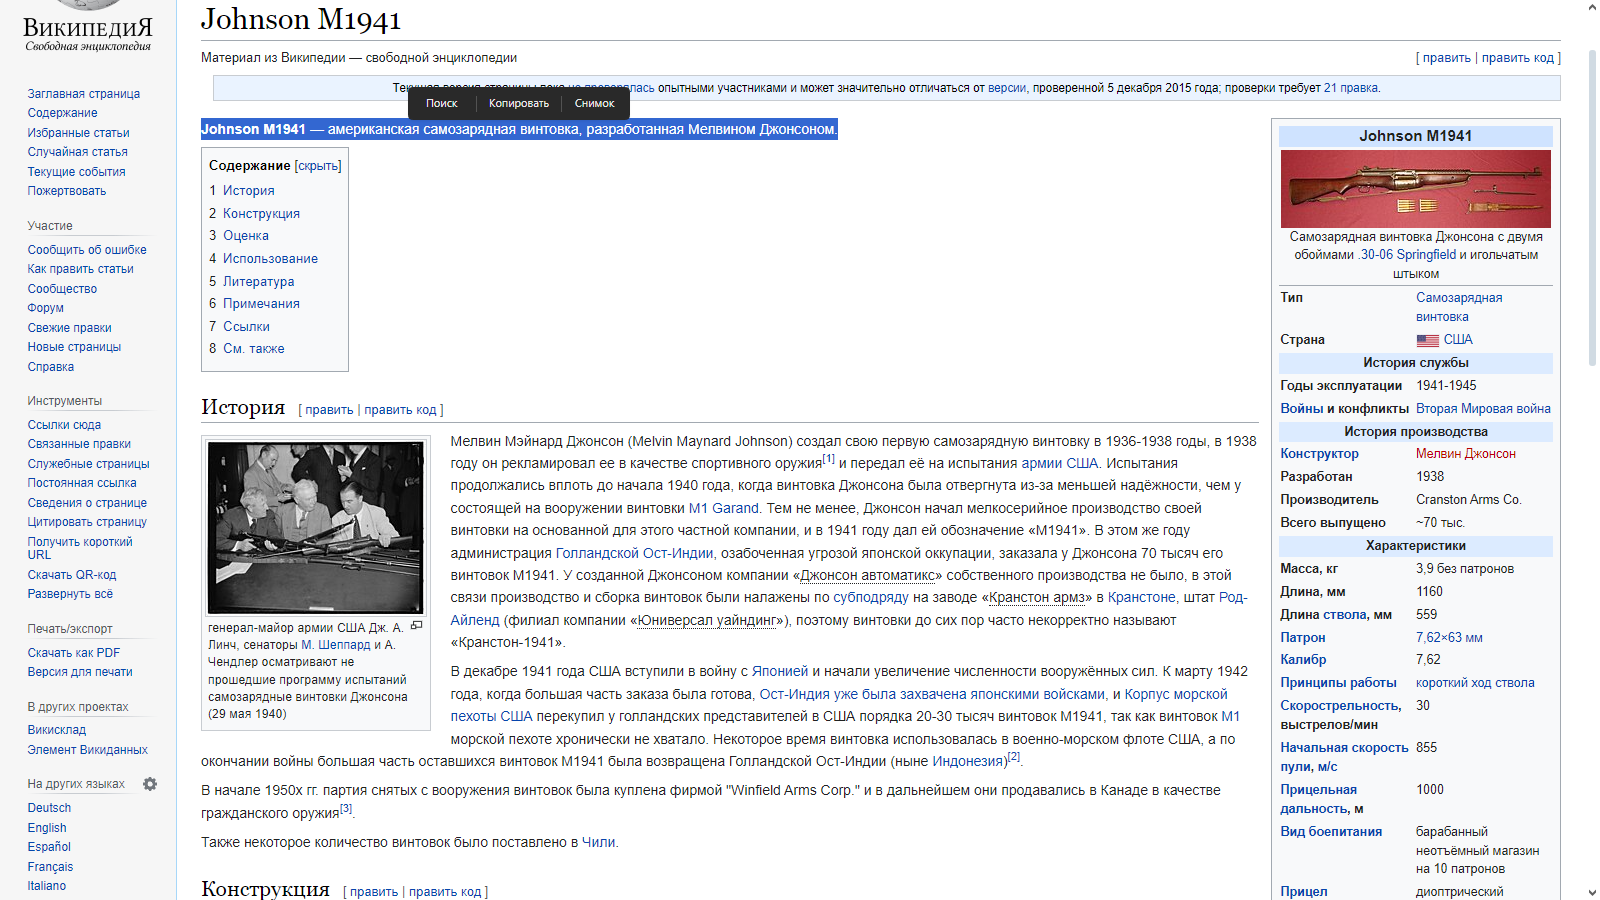The image size is (1600, 900).
Task: Choose Копировать in the selection popup
Action: click(518, 104)
